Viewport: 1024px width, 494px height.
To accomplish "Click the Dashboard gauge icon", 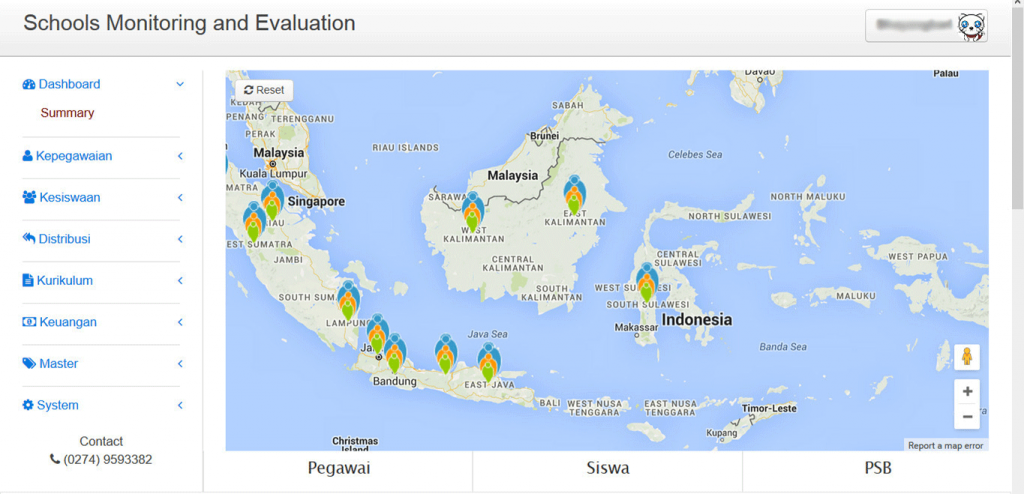I will click(28, 84).
